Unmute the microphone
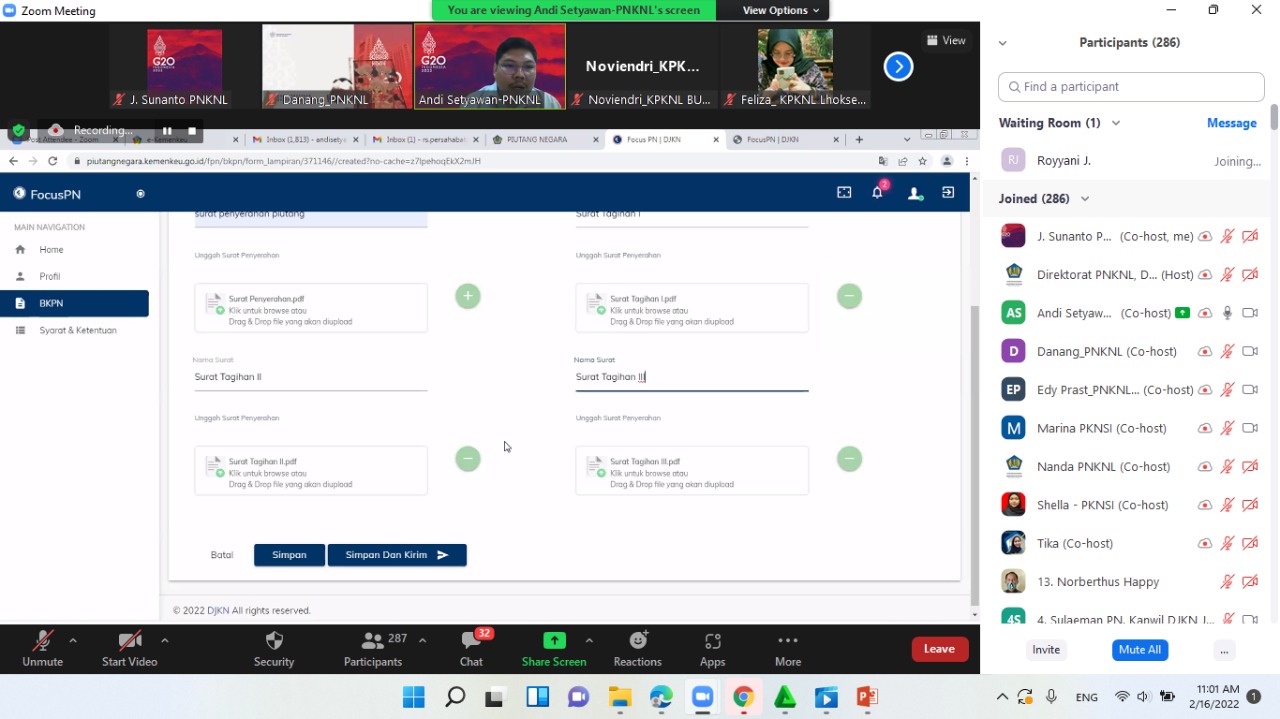 [x=42, y=642]
